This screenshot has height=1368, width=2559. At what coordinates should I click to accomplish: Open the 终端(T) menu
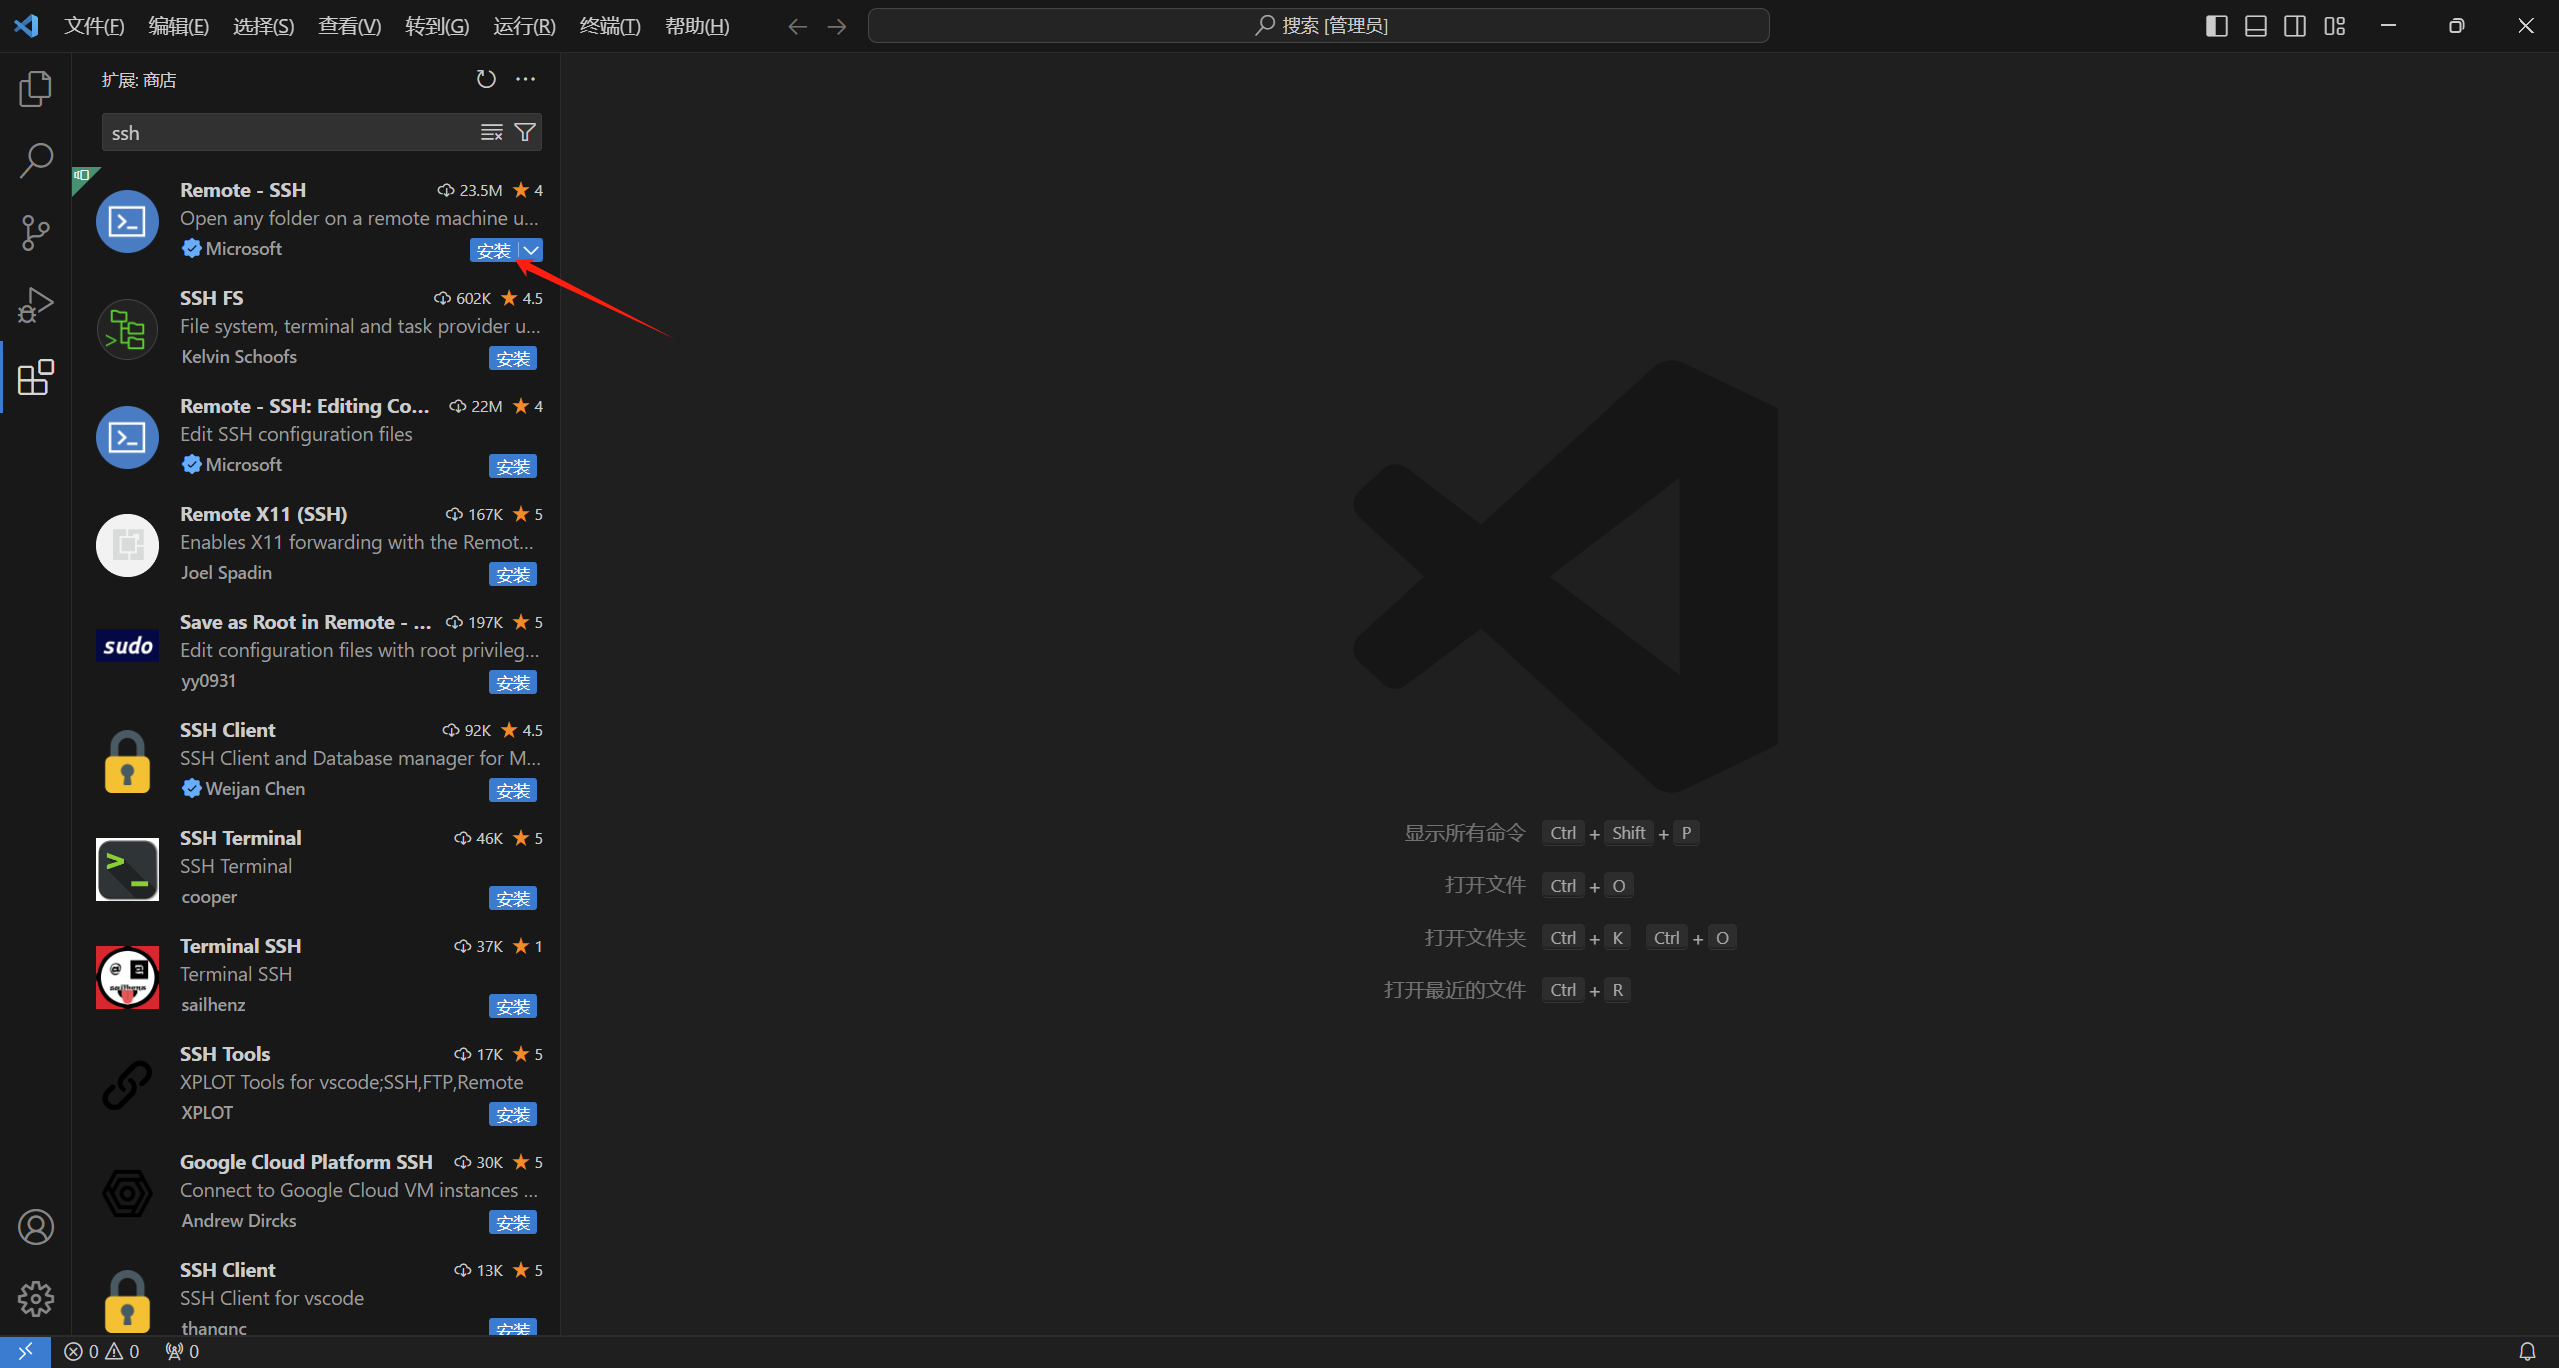coord(609,26)
